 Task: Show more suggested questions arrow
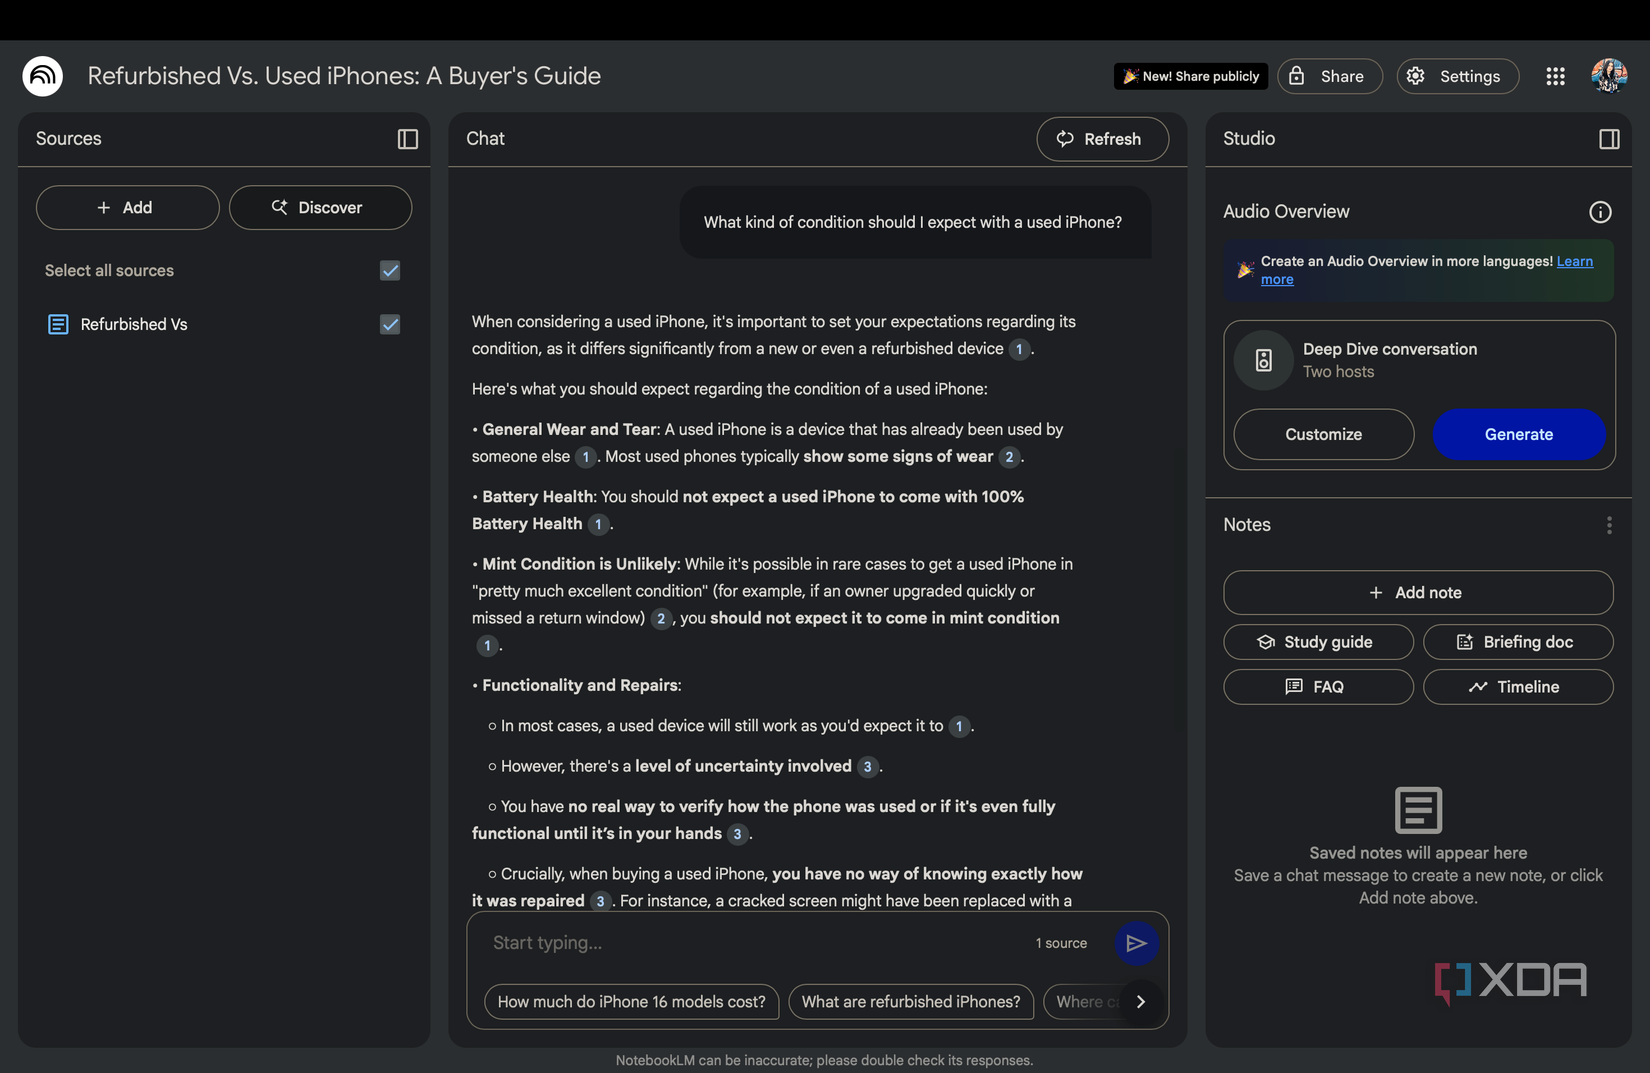click(1141, 1002)
